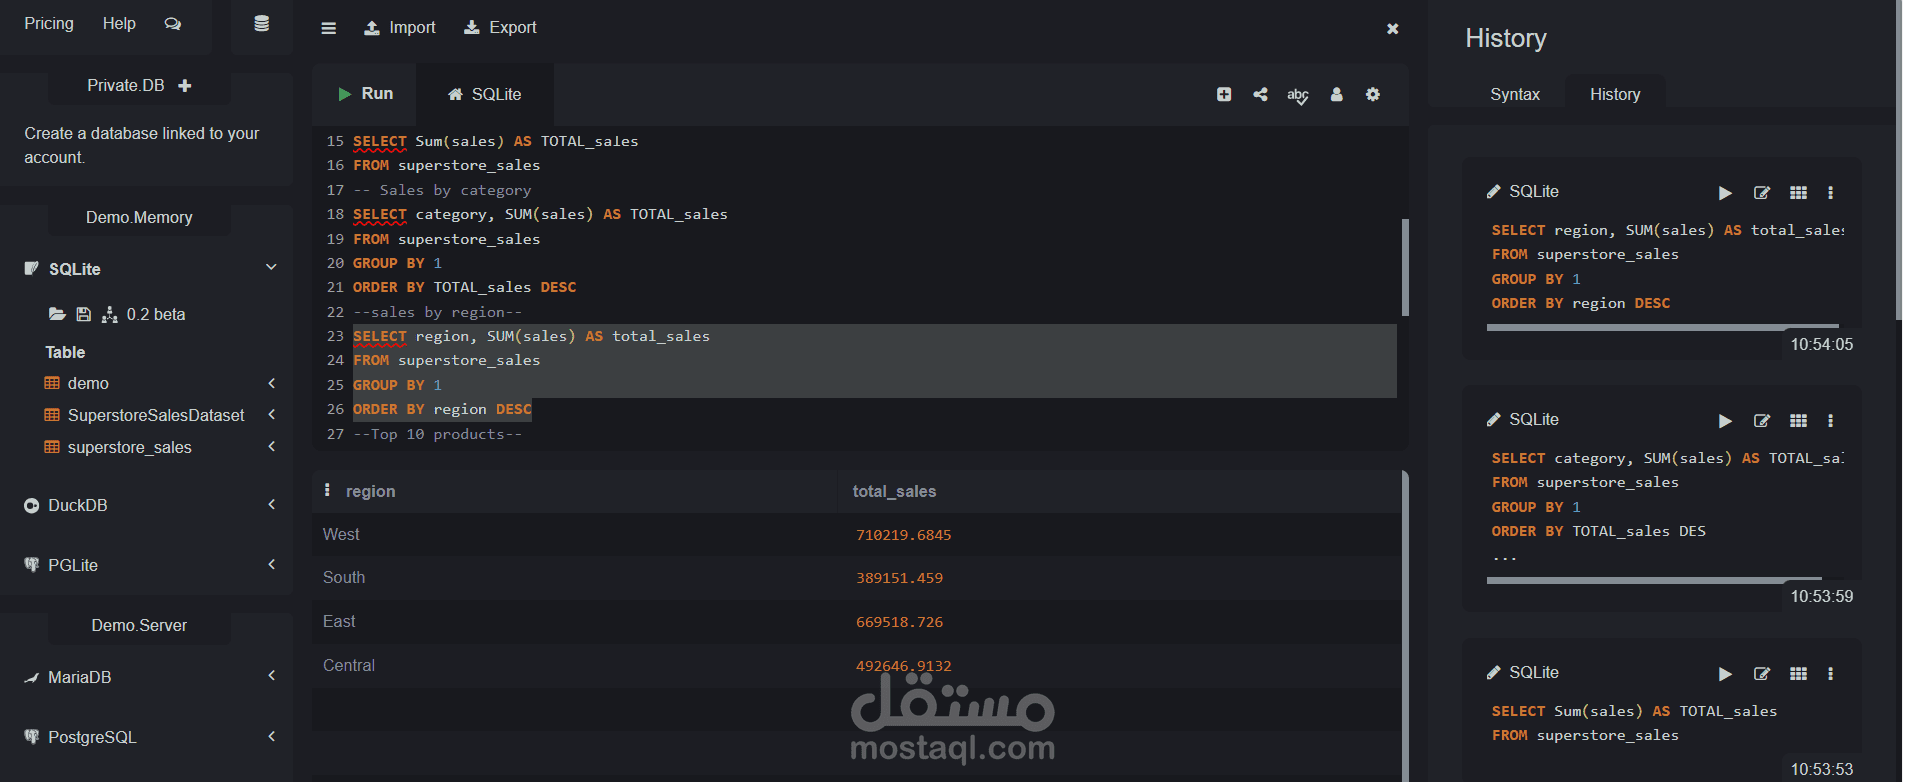This screenshot has width=1907, height=782.
Task: Show grid for 10:54:05 history query
Action: (1798, 193)
